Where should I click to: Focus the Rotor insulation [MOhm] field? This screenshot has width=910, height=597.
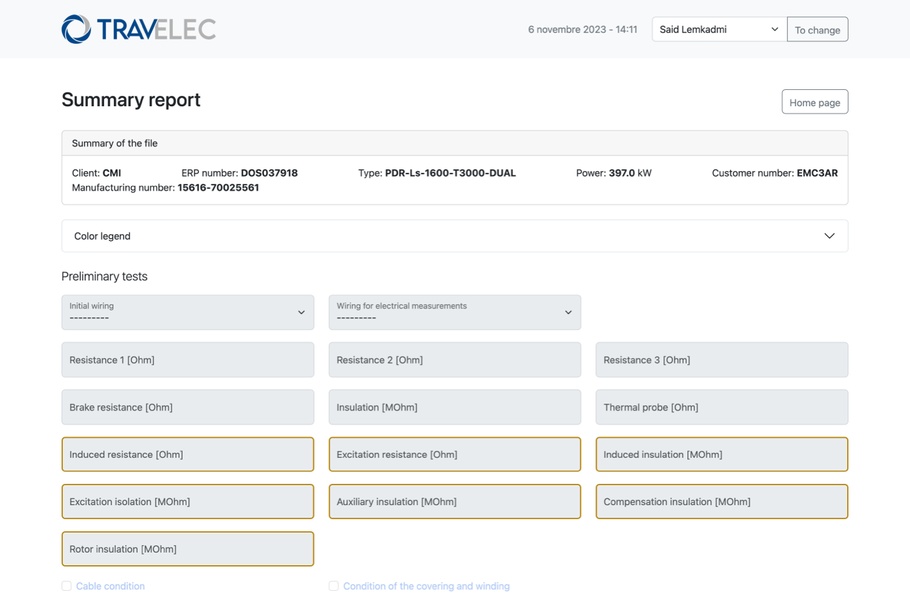(x=187, y=549)
